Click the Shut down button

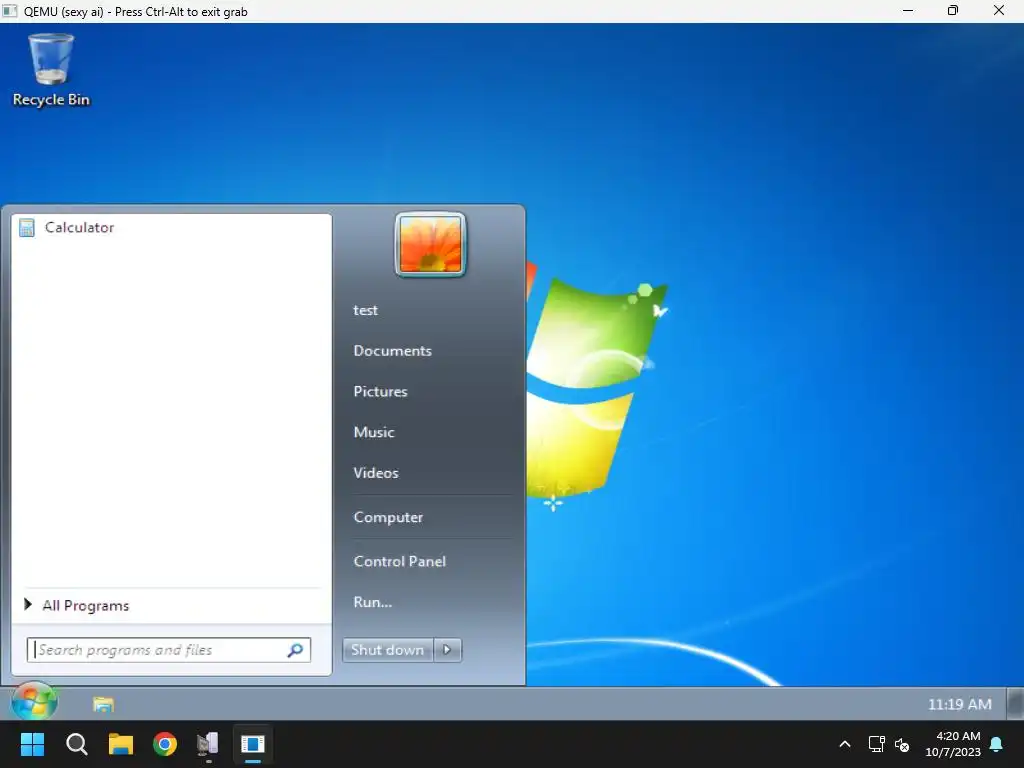point(388,650)
